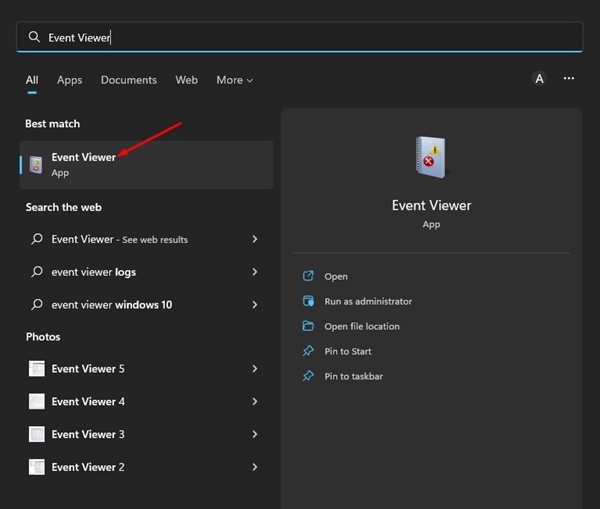The width and height of the screenshot is (600, 509).
Task: Expand arrow for event viewer logs
Action: pyautogui.click(x=255, y=272)
